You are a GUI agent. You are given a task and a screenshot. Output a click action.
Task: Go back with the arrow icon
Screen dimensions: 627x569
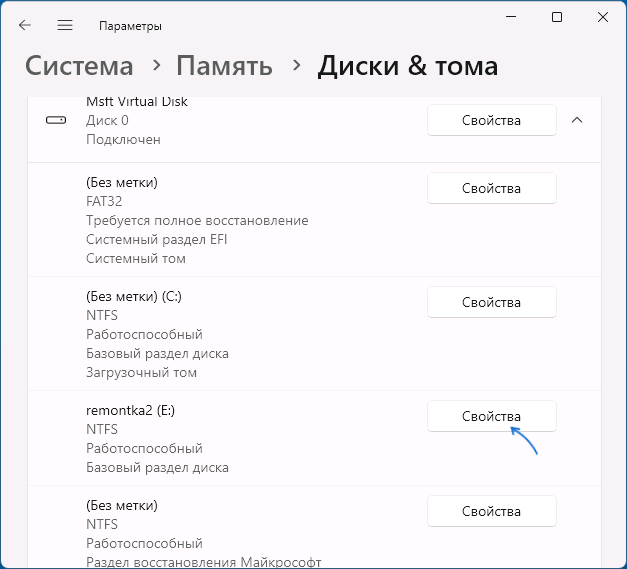[x=25, y=25]
